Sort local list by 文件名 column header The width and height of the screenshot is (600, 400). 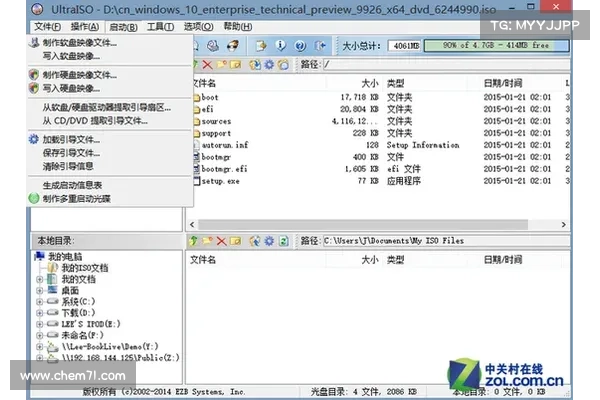(203, 260)
